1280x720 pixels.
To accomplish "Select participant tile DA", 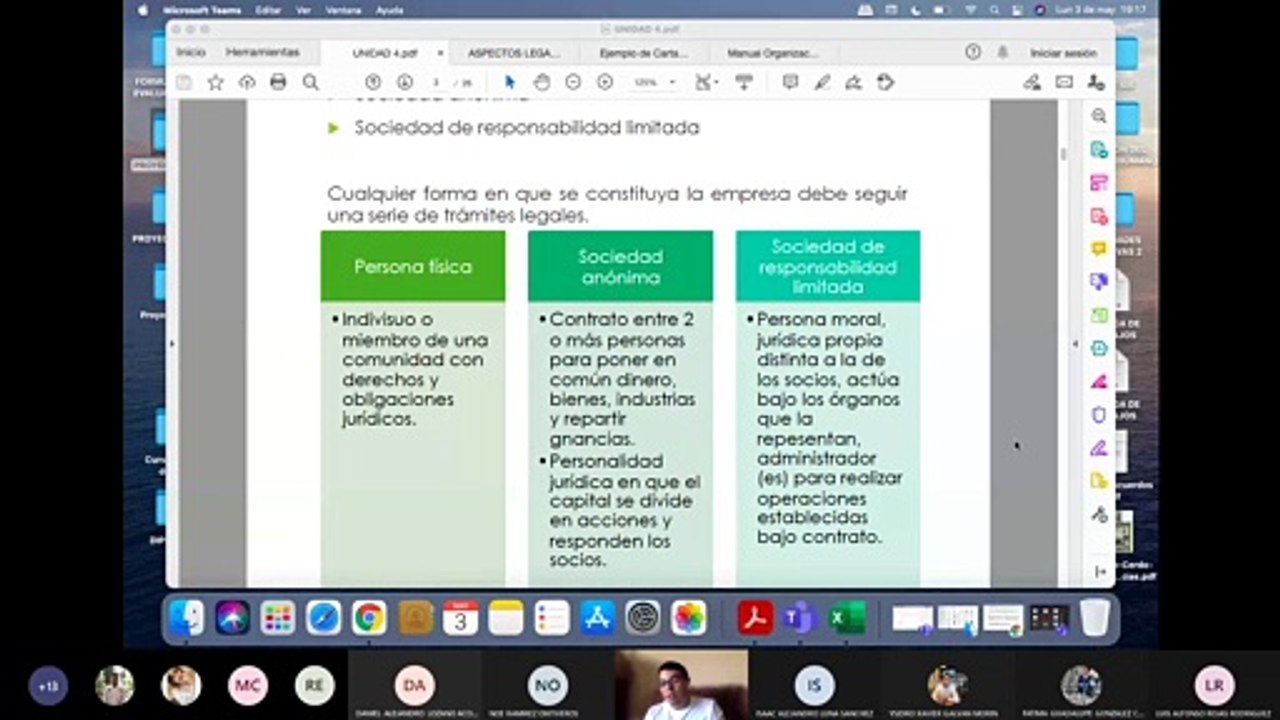I will [x=414, y=686].
